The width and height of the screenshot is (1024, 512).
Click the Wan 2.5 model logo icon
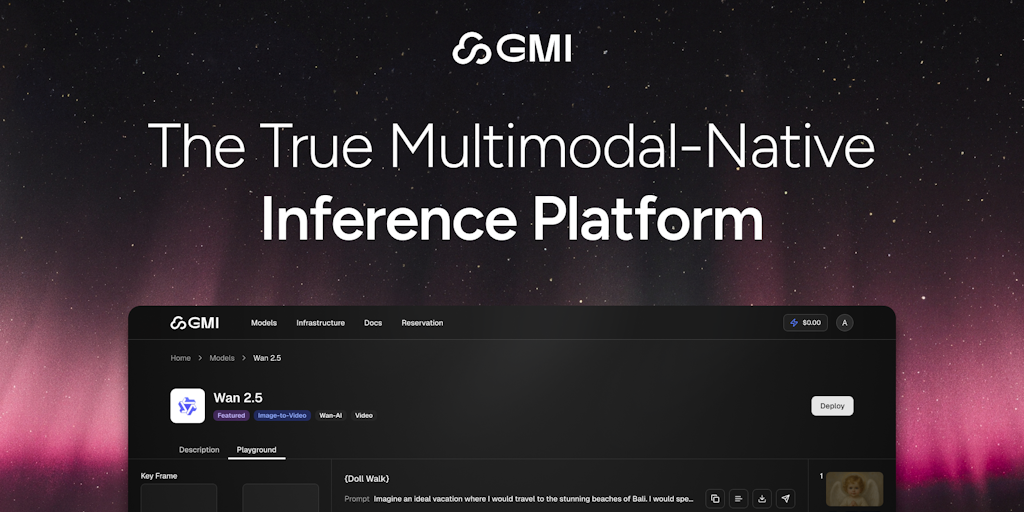(187, 406)
